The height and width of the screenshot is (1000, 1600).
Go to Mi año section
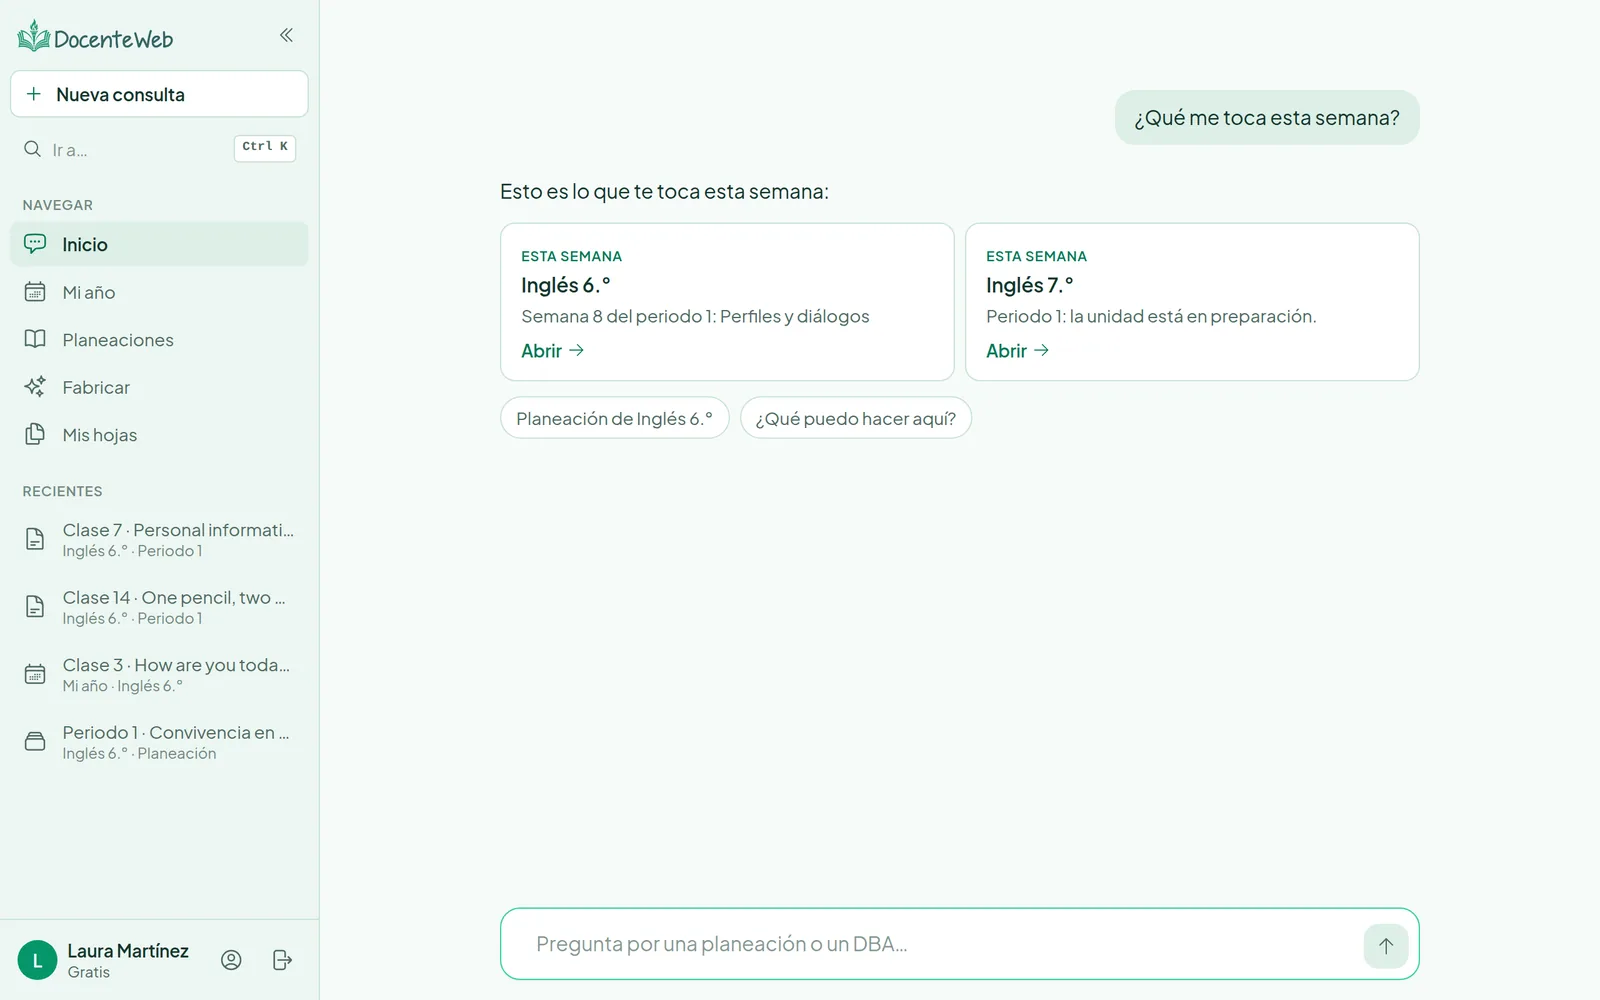tap(159, 292)
